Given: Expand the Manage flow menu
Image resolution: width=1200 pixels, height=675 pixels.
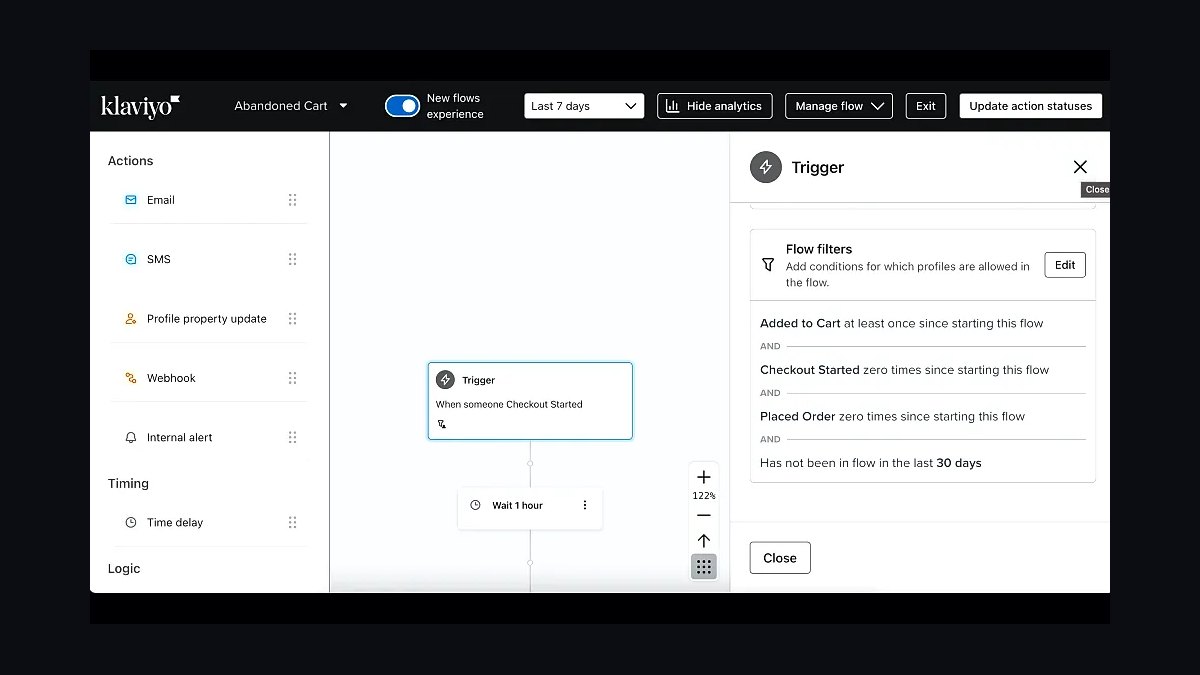Looking at the screenshot, I should tap(839, 106).
